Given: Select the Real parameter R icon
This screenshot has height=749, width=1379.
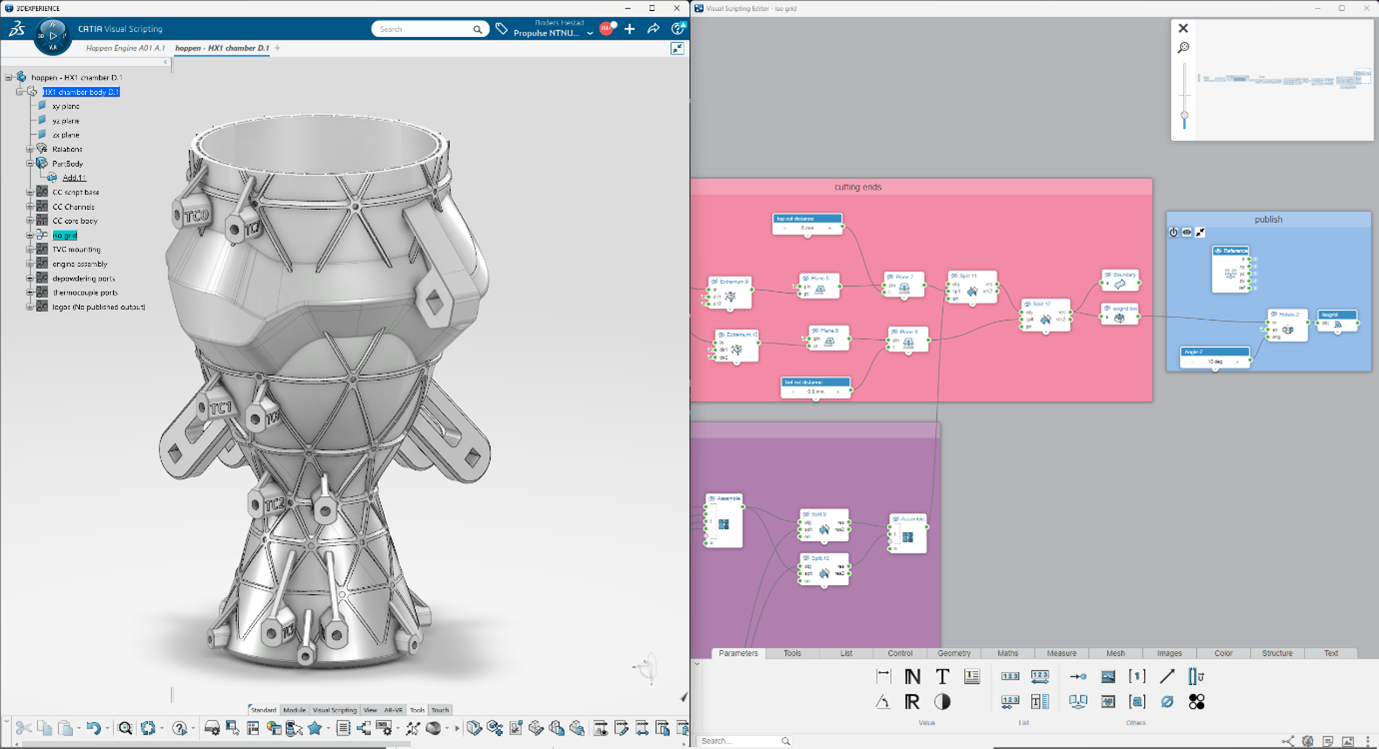Looking at the screenshot, I should coord(912,702).
